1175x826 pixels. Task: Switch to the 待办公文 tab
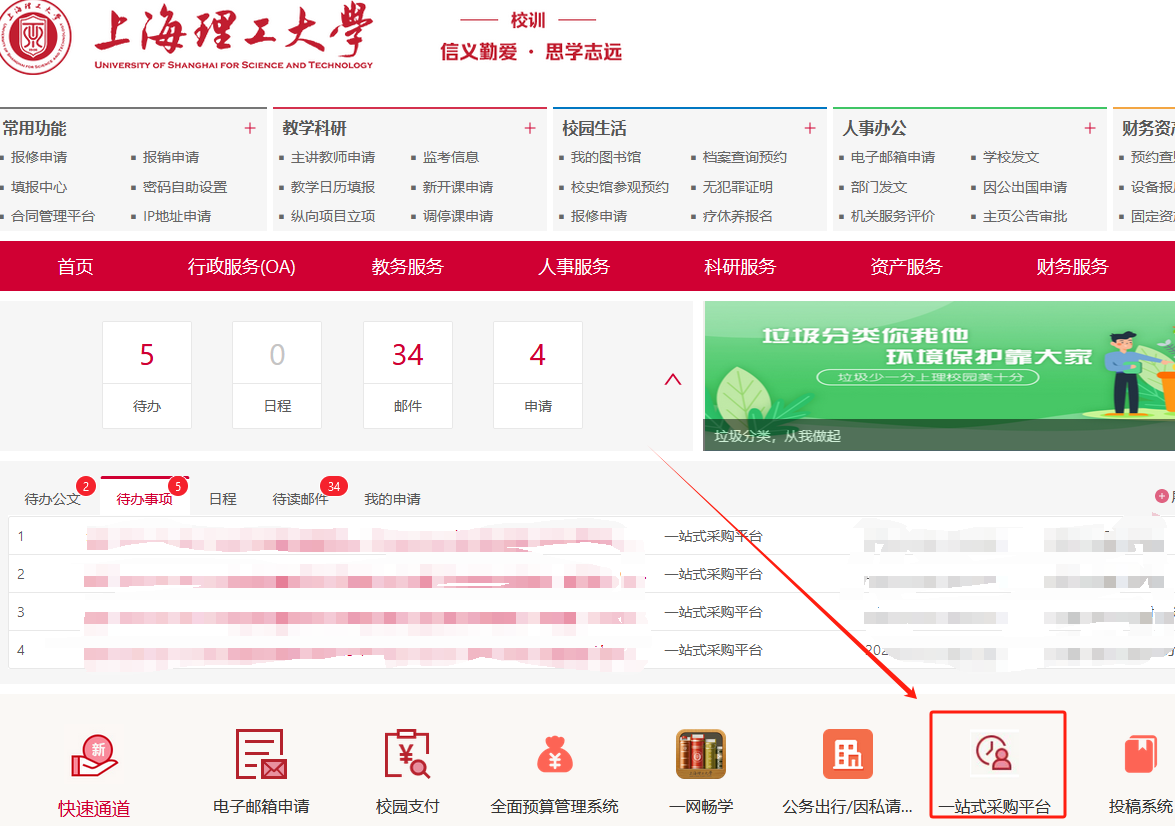click(x=52, y=499)
